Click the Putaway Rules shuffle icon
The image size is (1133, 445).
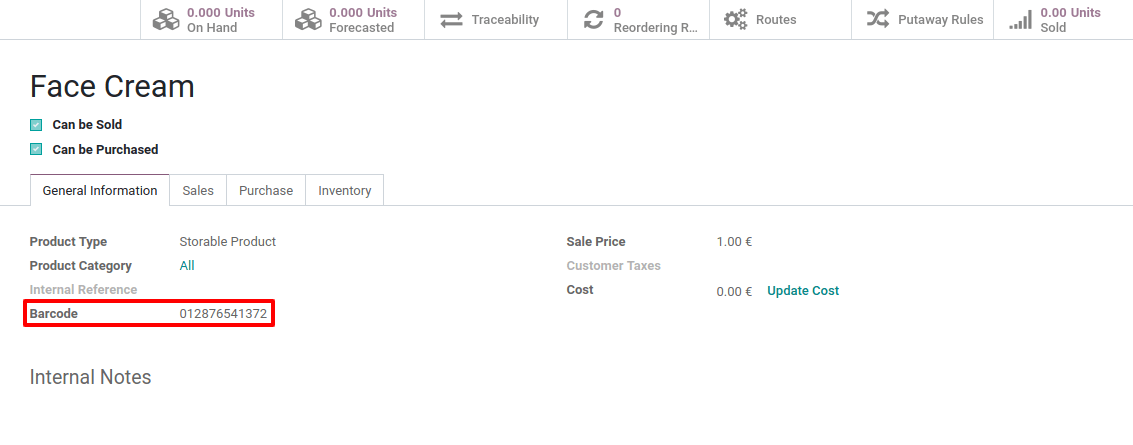click(x=878, y=20)
